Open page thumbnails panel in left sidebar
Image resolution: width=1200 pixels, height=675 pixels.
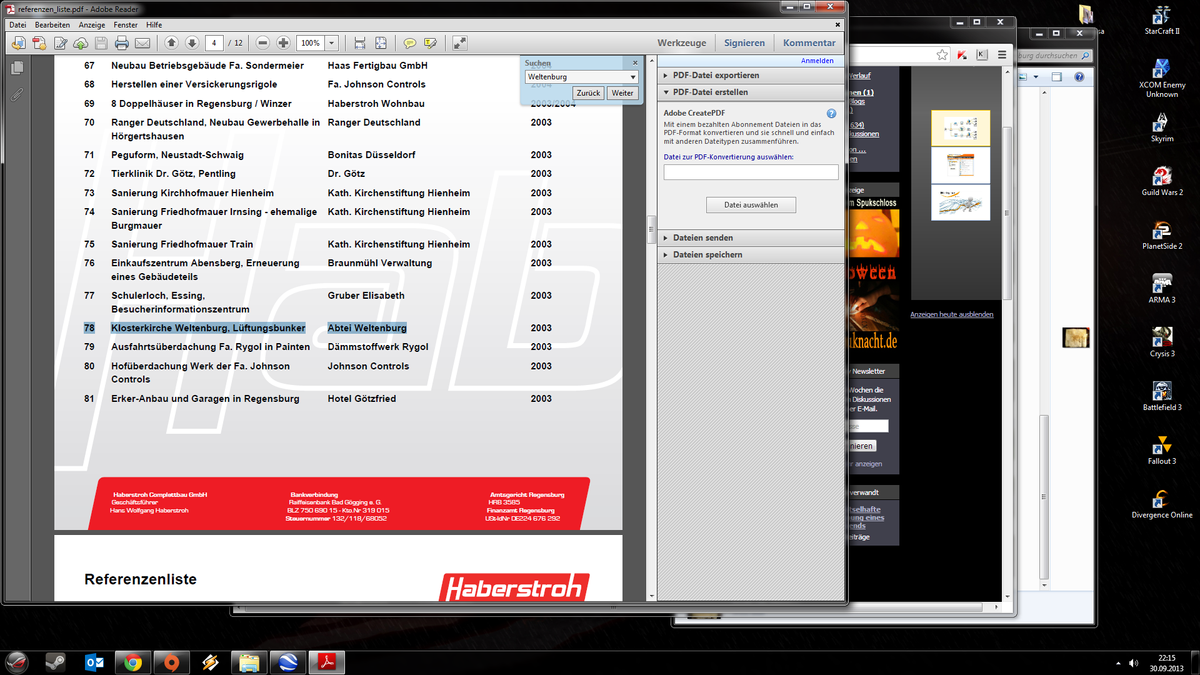point(16,68)
